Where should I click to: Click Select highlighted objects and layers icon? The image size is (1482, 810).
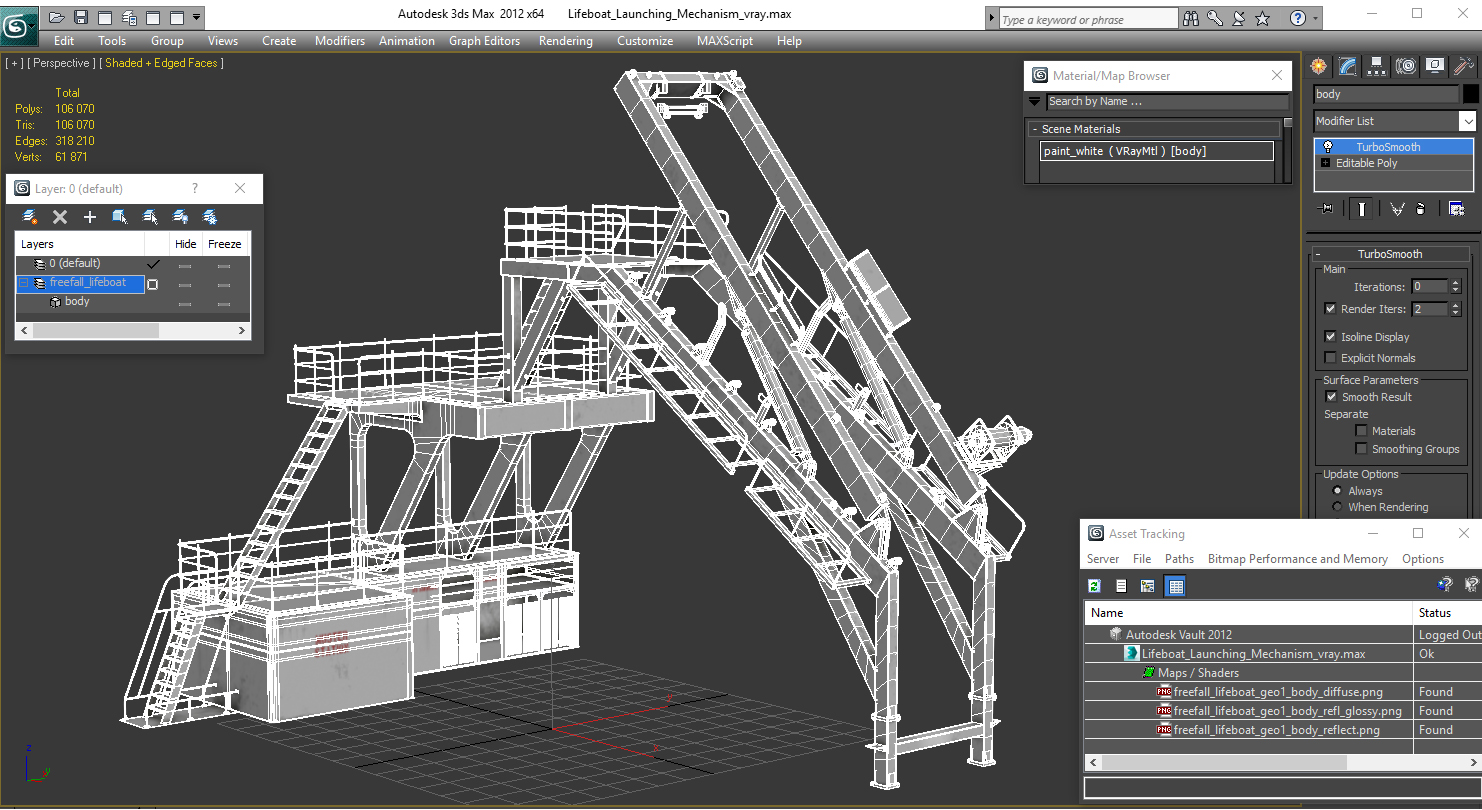[x=120, y=217]
